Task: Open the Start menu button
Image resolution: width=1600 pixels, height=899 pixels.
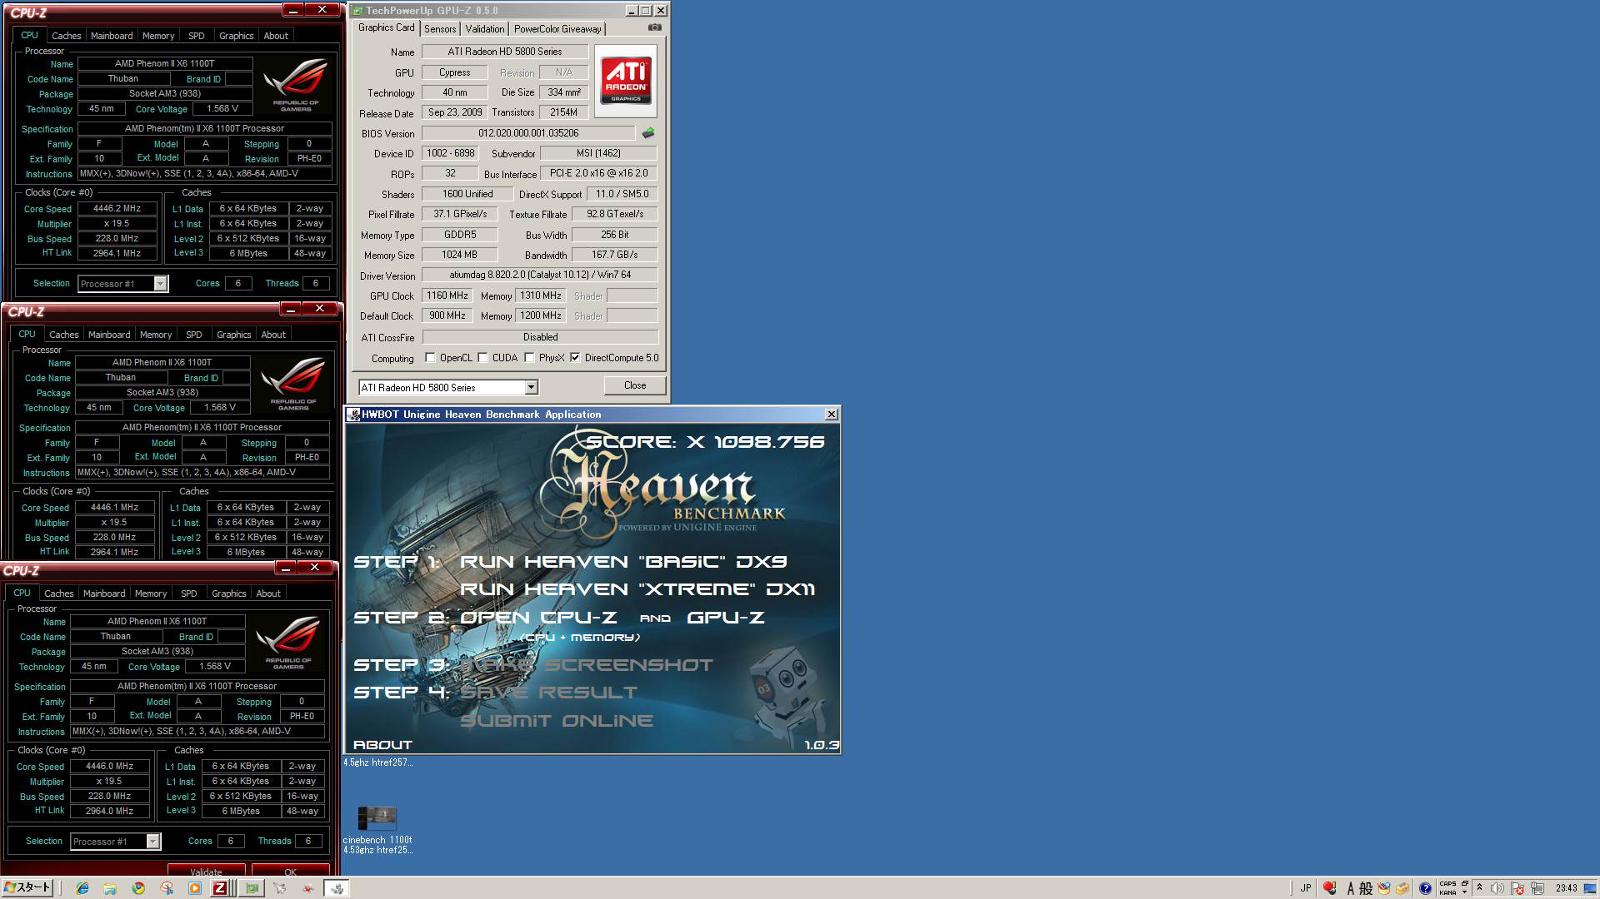Action: coord(27,888)
